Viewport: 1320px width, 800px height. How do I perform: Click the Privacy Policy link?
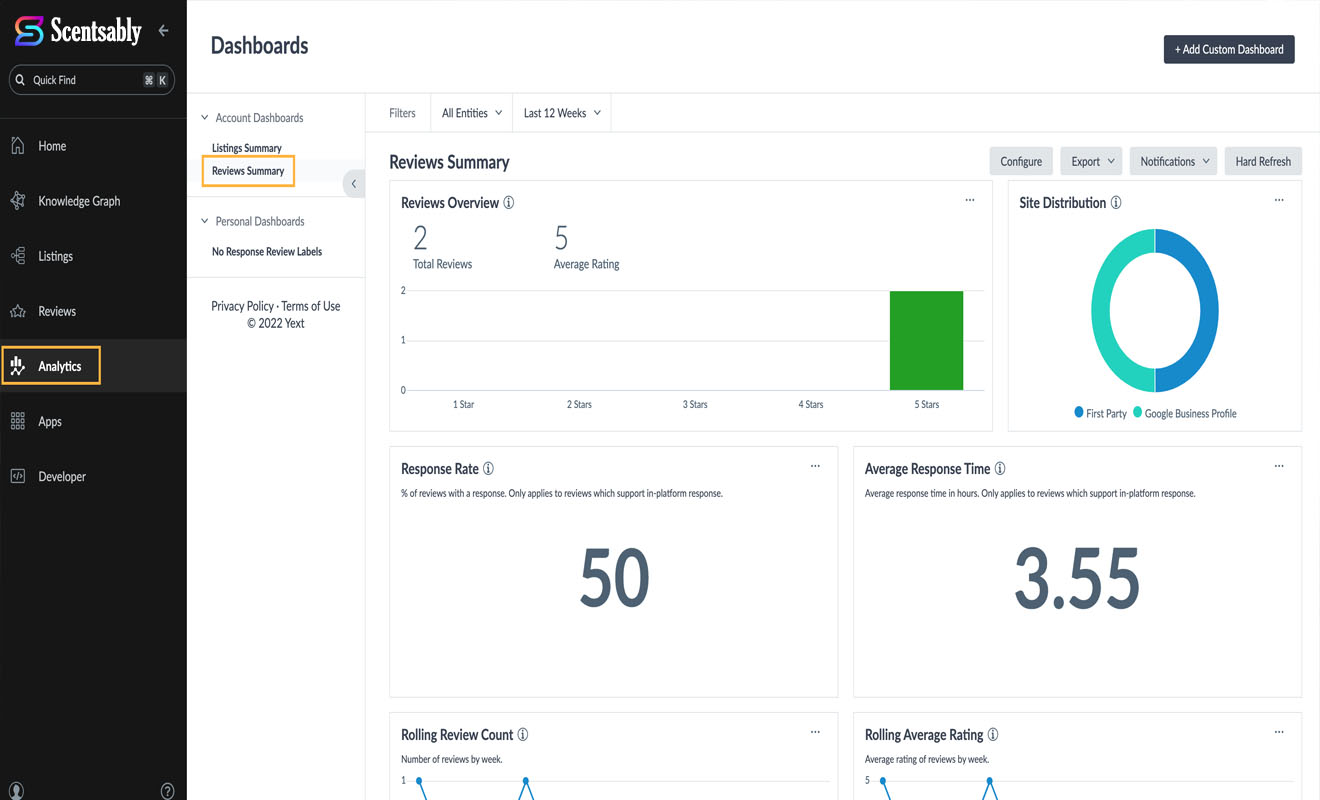(242, 306)
